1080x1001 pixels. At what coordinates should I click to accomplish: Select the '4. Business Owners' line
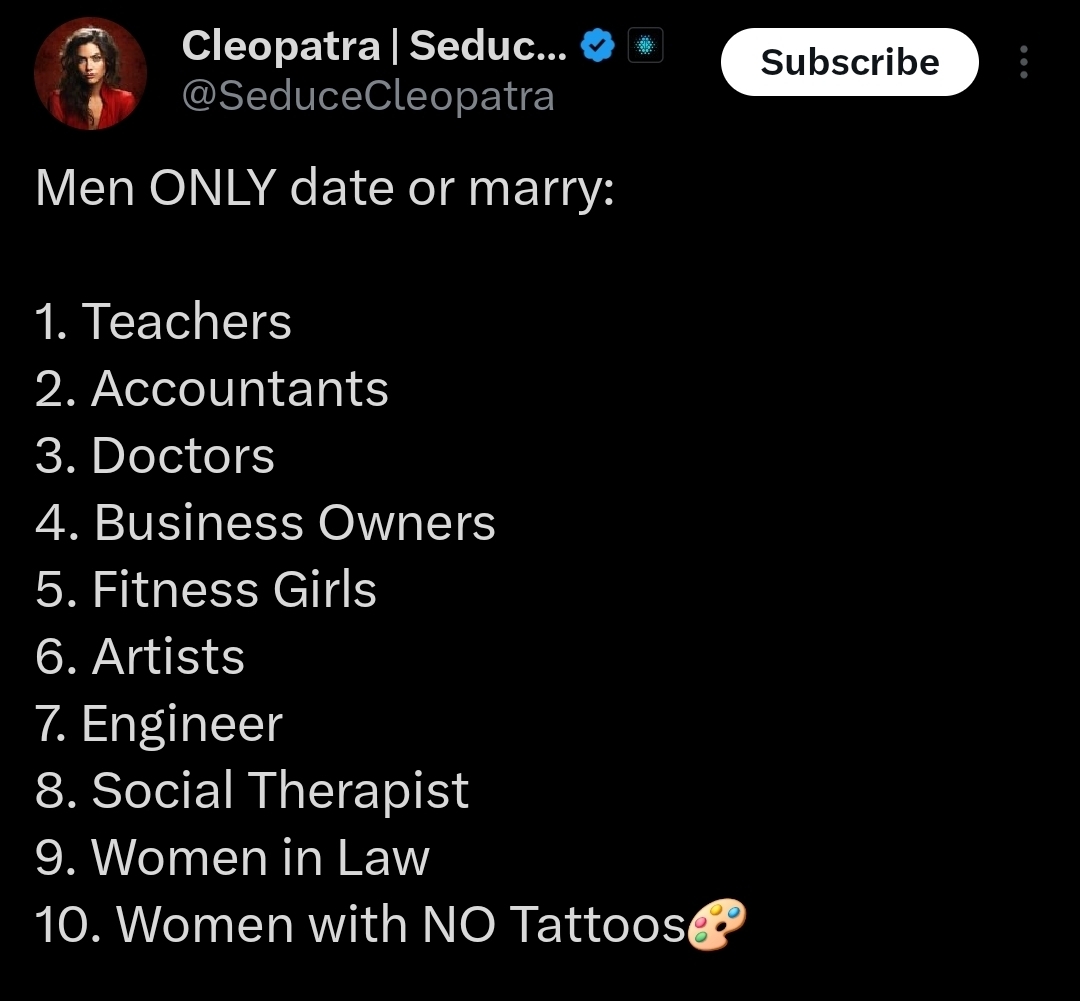pos(265,523)
